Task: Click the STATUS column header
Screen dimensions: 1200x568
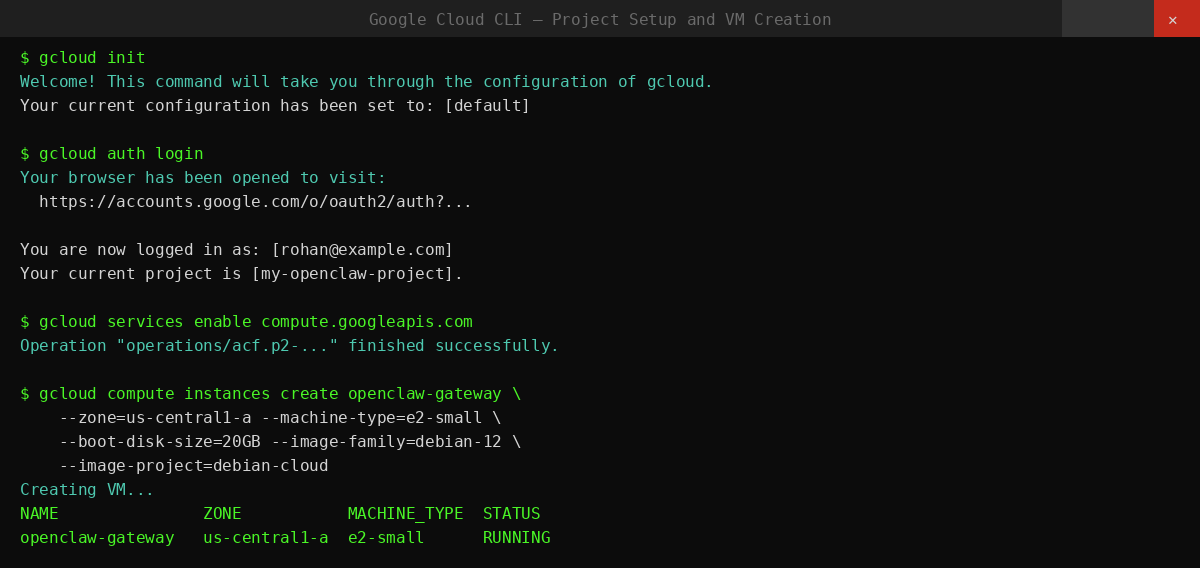Action: 511,514
